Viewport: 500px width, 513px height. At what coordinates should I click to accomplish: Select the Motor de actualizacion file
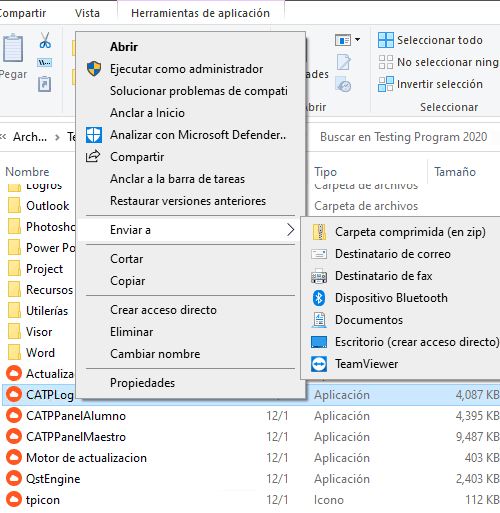click(86, 458)
